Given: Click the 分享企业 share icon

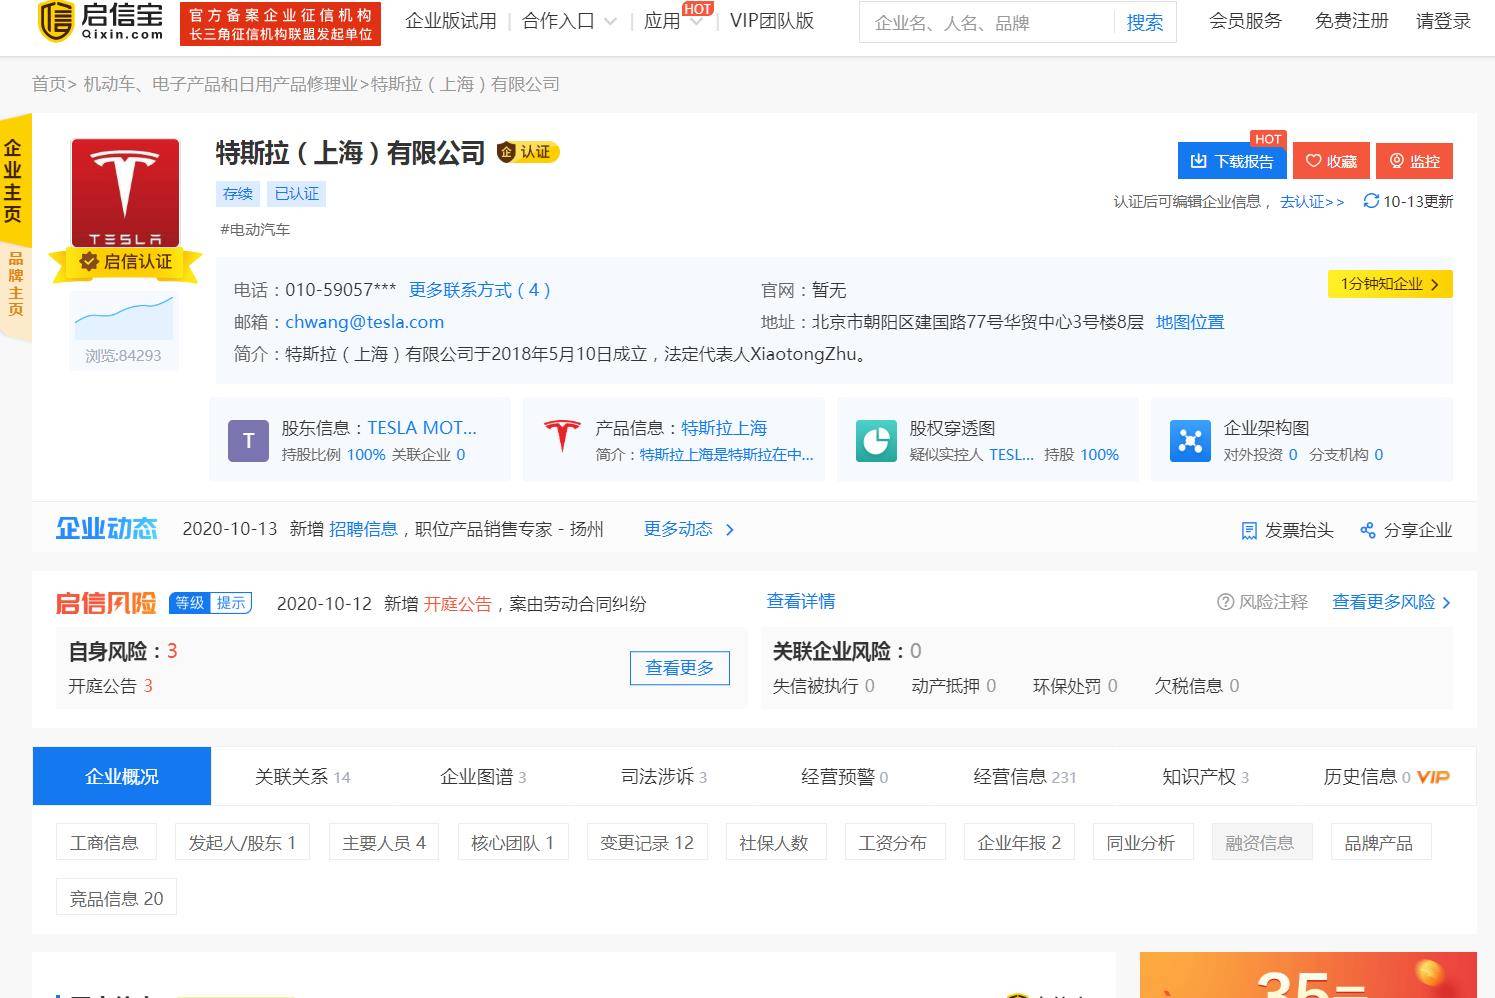Looking at the screenshot, I should click(1368, 530).
